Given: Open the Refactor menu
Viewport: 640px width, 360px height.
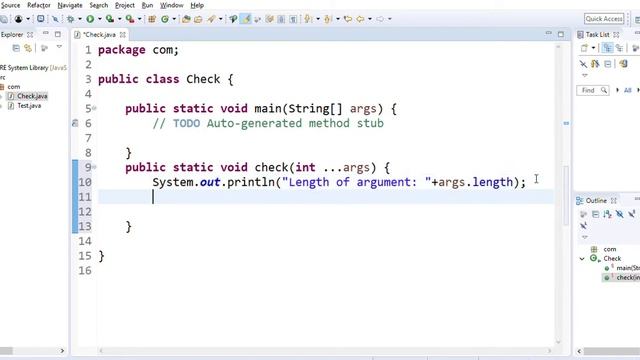Looking at the screenshot, I should [39, 5].
